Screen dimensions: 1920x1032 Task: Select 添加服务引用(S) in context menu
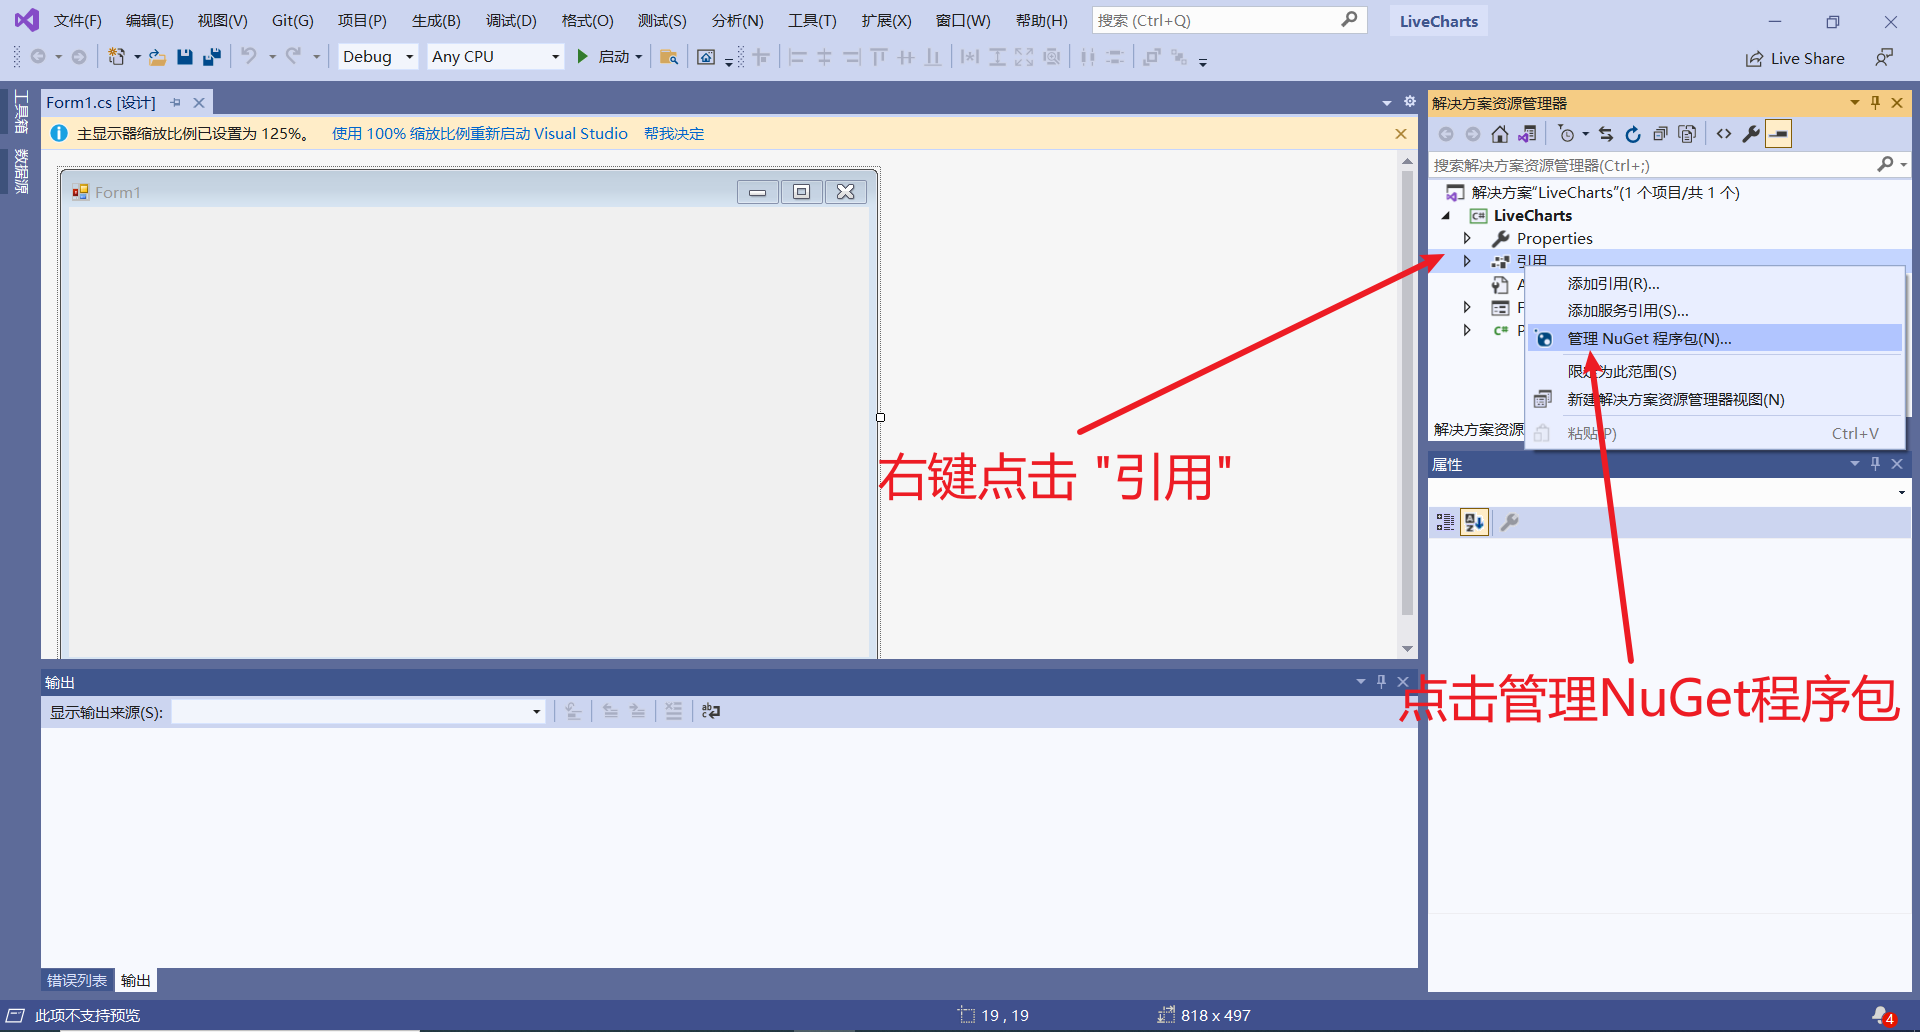(1715, 311)
